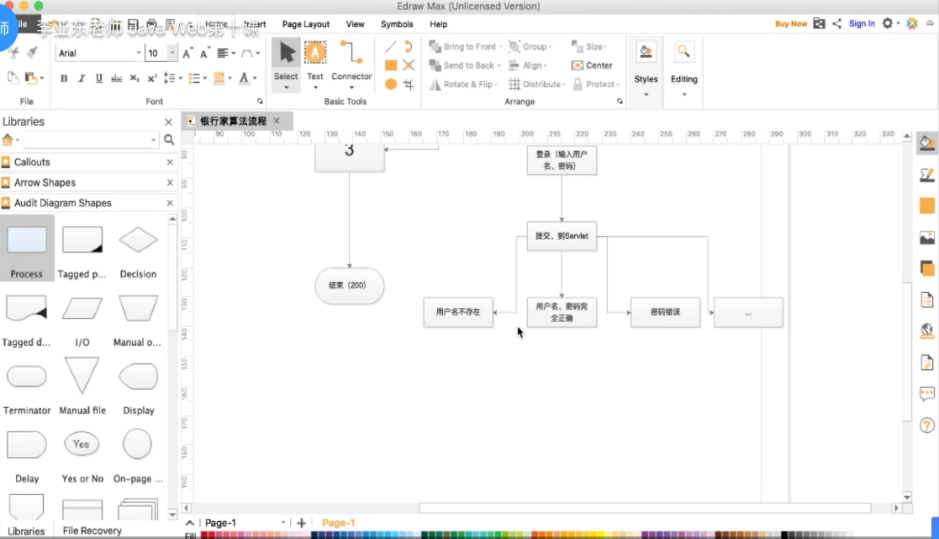This screenshot has height=539, width=939.
Task: Select the Decision diamond shape
Action: (x=138, y=249)
